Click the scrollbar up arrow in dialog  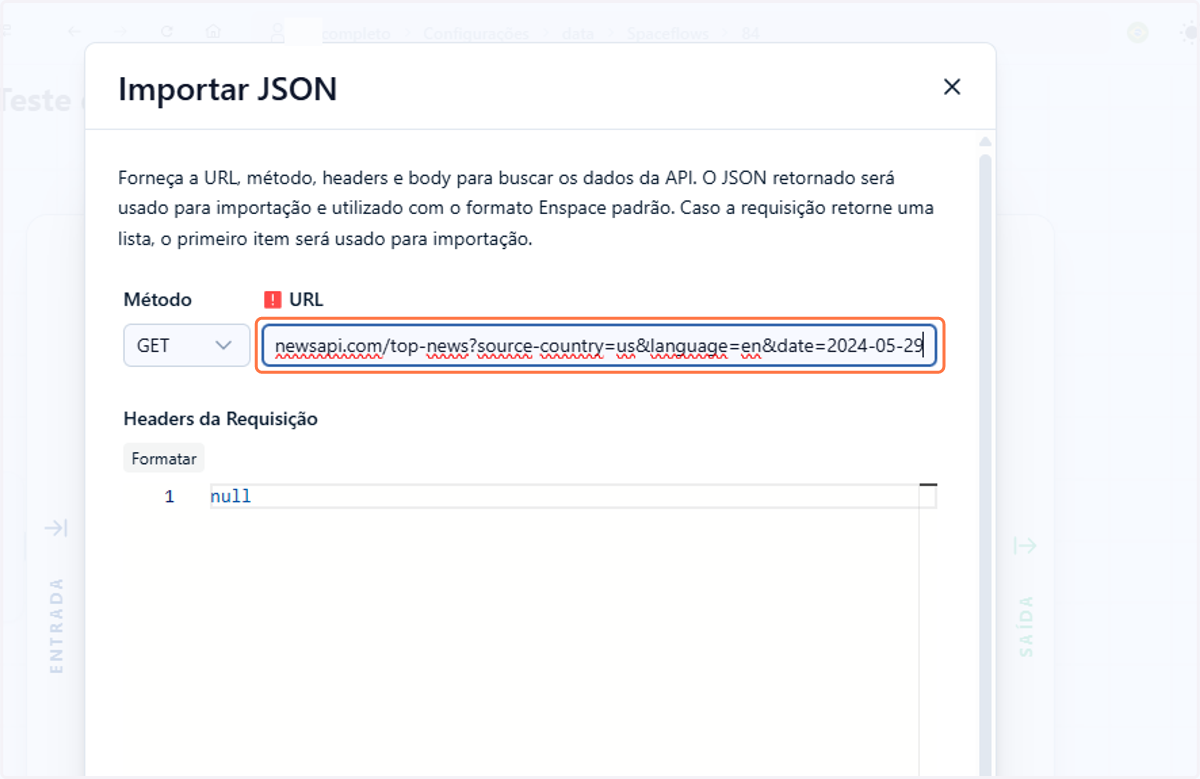pos(985,142)
